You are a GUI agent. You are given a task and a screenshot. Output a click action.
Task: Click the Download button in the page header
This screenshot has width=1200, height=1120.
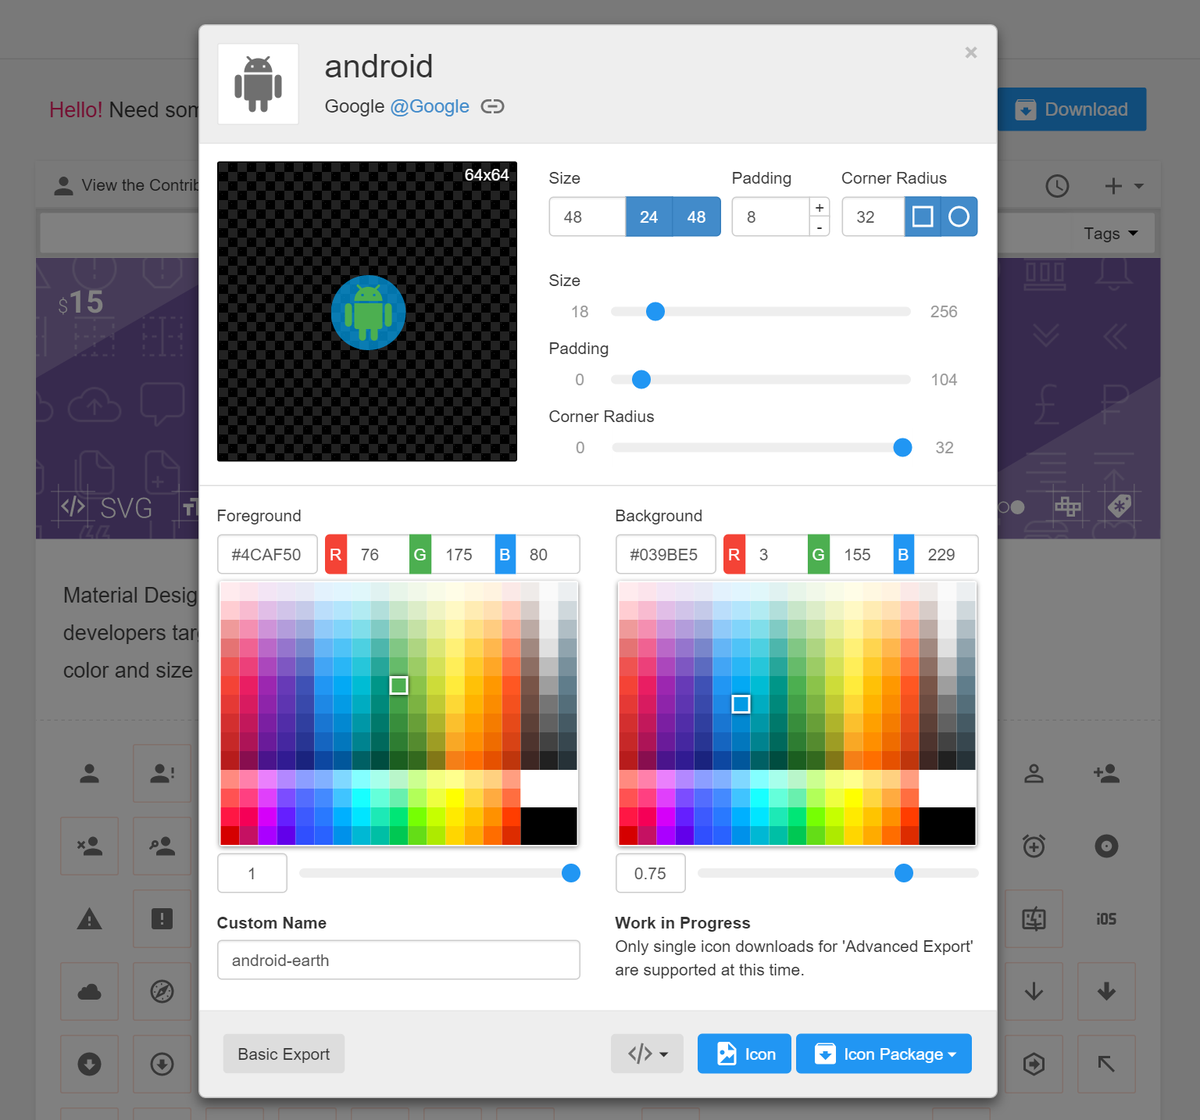(x=1072, y=110)
